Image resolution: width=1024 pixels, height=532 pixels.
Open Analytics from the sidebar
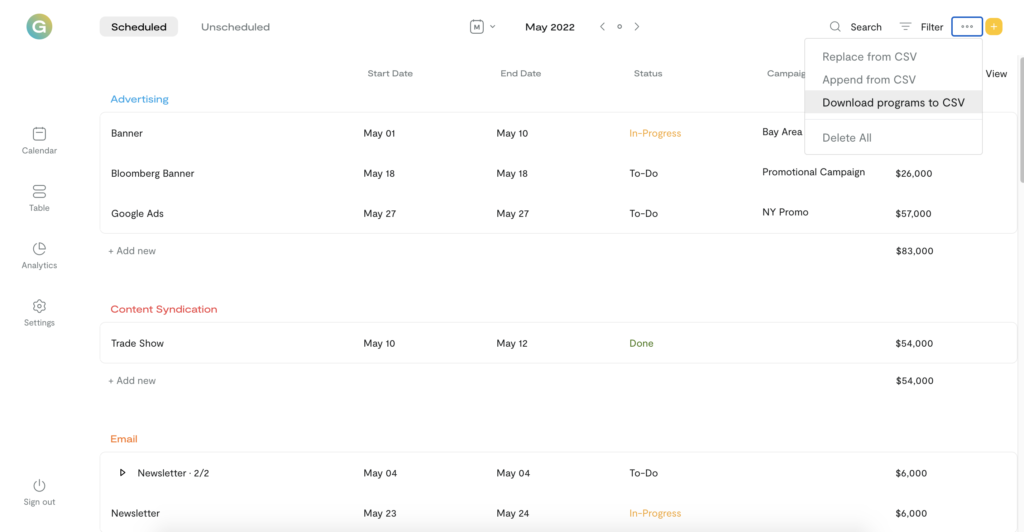[39, 249]
